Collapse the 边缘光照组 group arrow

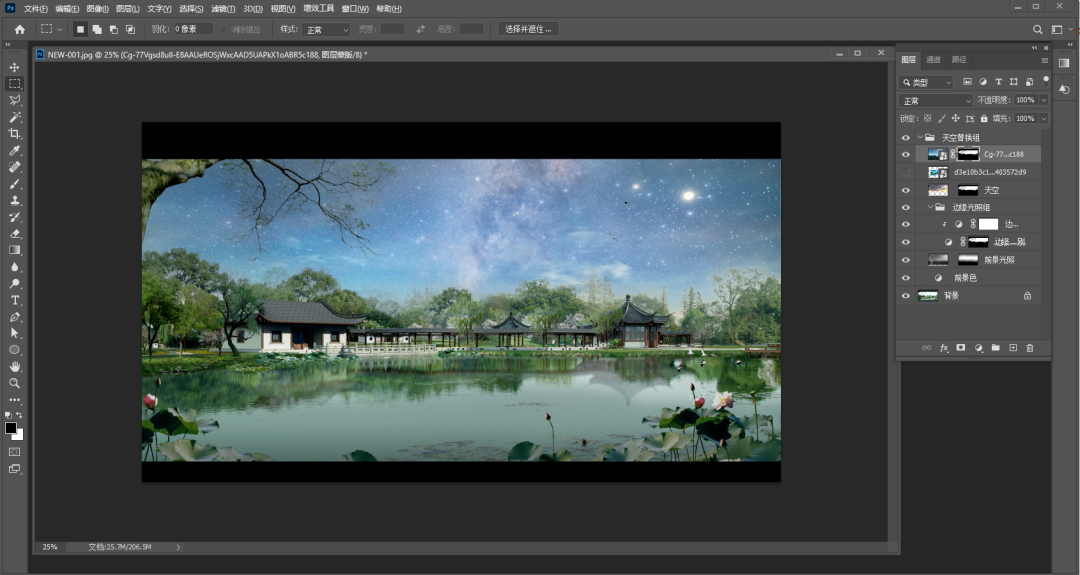931,207
